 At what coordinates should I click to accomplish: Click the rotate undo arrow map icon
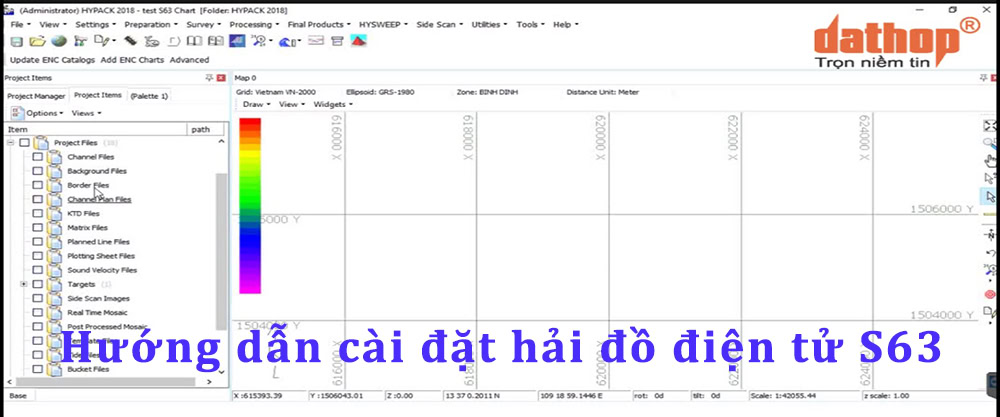pos(990,253)
